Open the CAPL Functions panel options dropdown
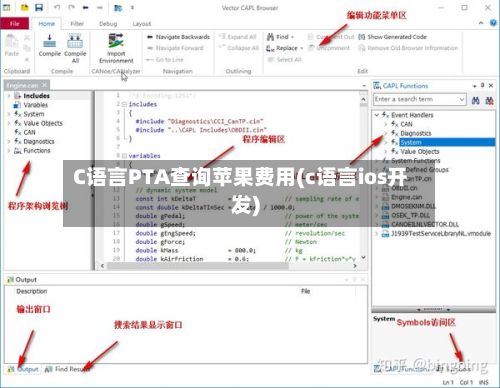Viewport: 500px width, 388px height. pos(475,86)
